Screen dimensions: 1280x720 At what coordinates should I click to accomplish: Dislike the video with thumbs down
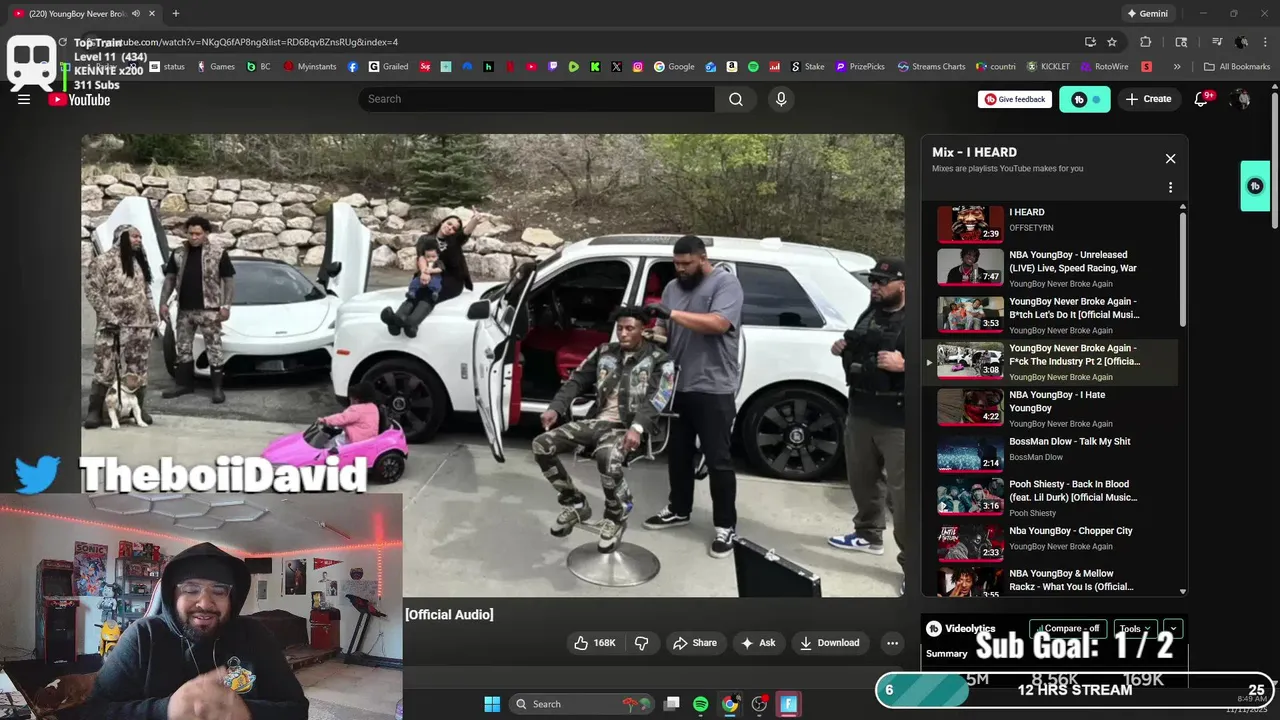click(x=642, y=643)
